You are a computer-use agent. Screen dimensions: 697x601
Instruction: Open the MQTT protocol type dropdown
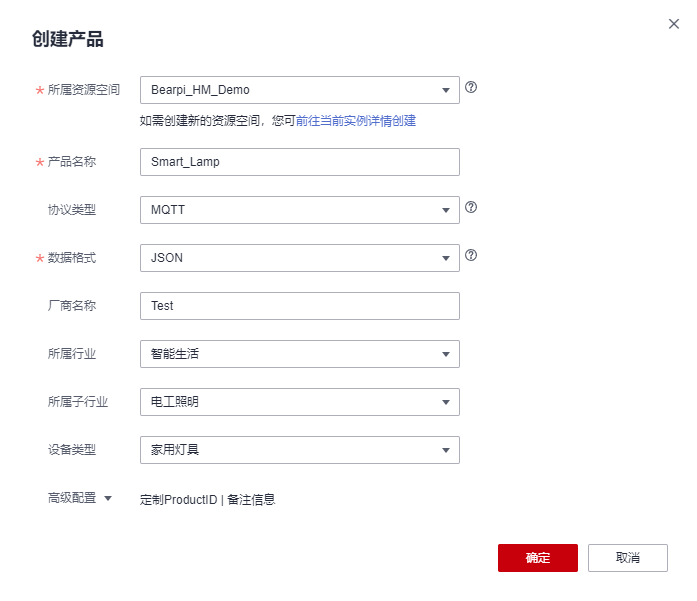[x=299, y=210]
